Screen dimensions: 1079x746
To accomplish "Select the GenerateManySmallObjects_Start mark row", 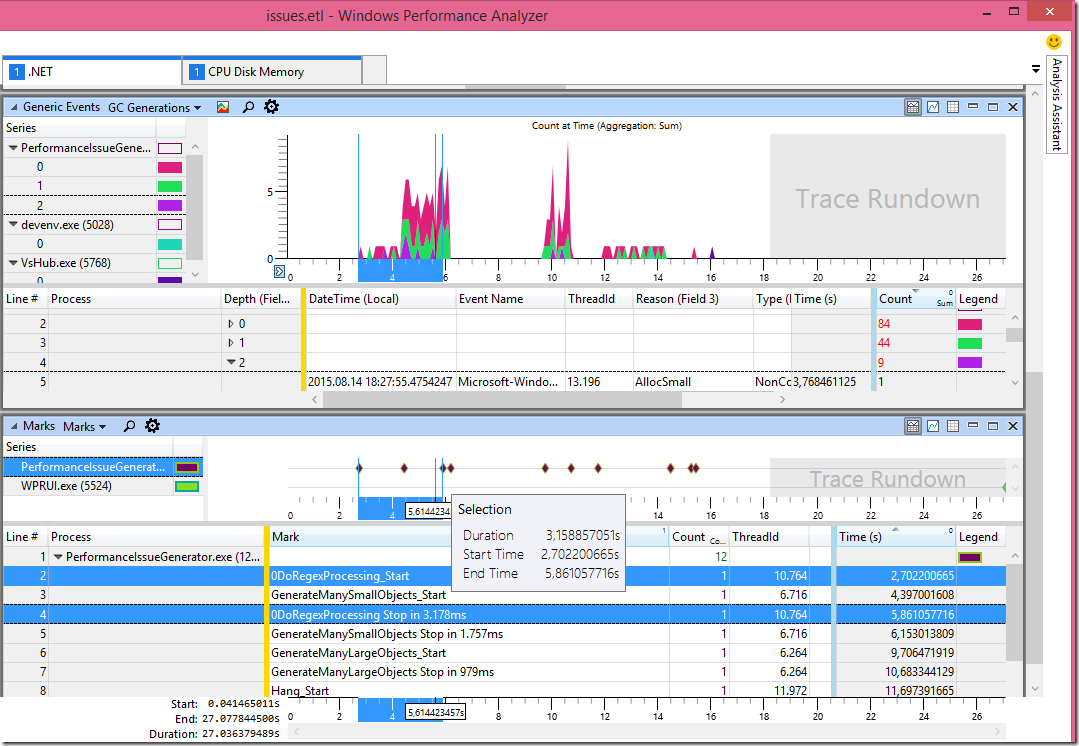I will click(504, 595).
